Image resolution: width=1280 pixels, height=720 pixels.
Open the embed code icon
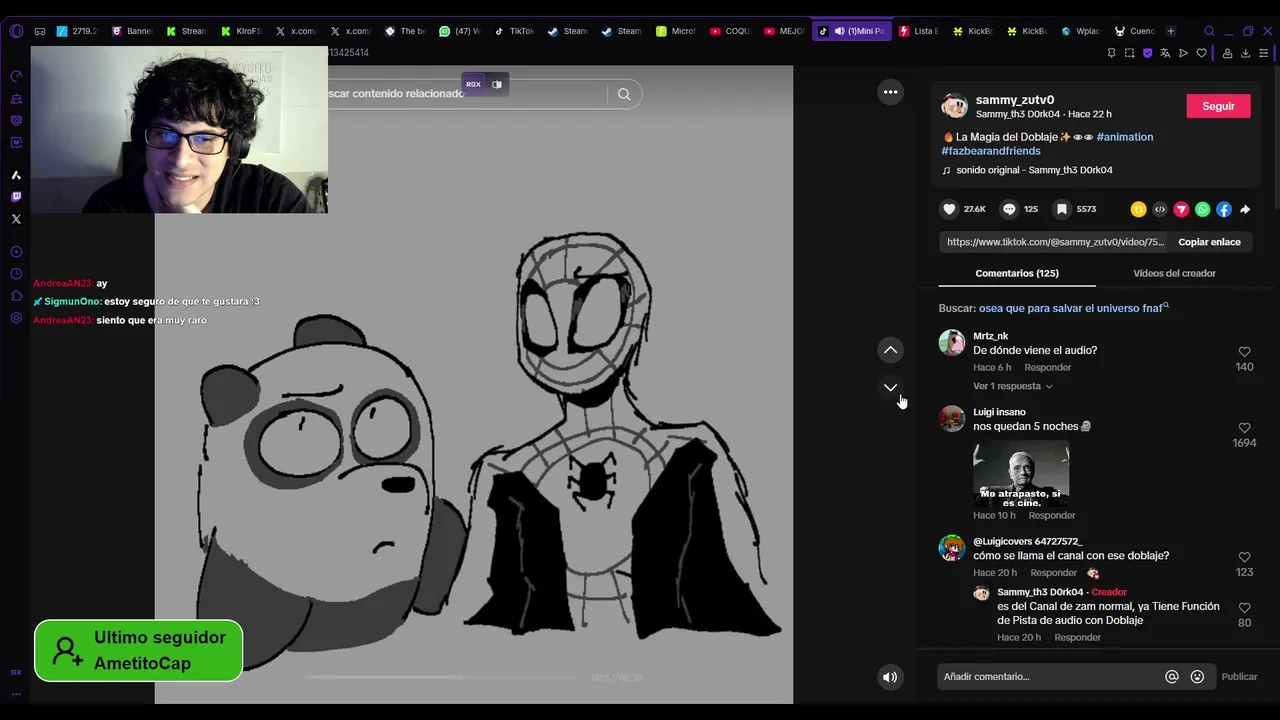click(1160, 209)
